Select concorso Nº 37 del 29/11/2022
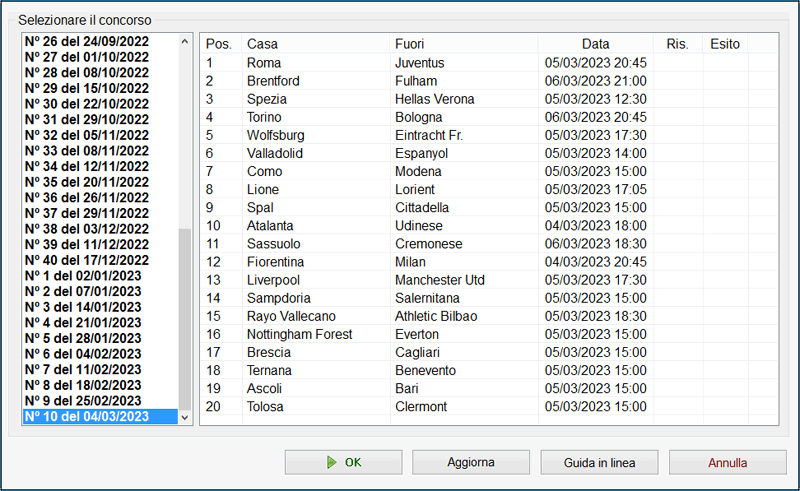Screen dimensions: 800x491 (101, 213)
